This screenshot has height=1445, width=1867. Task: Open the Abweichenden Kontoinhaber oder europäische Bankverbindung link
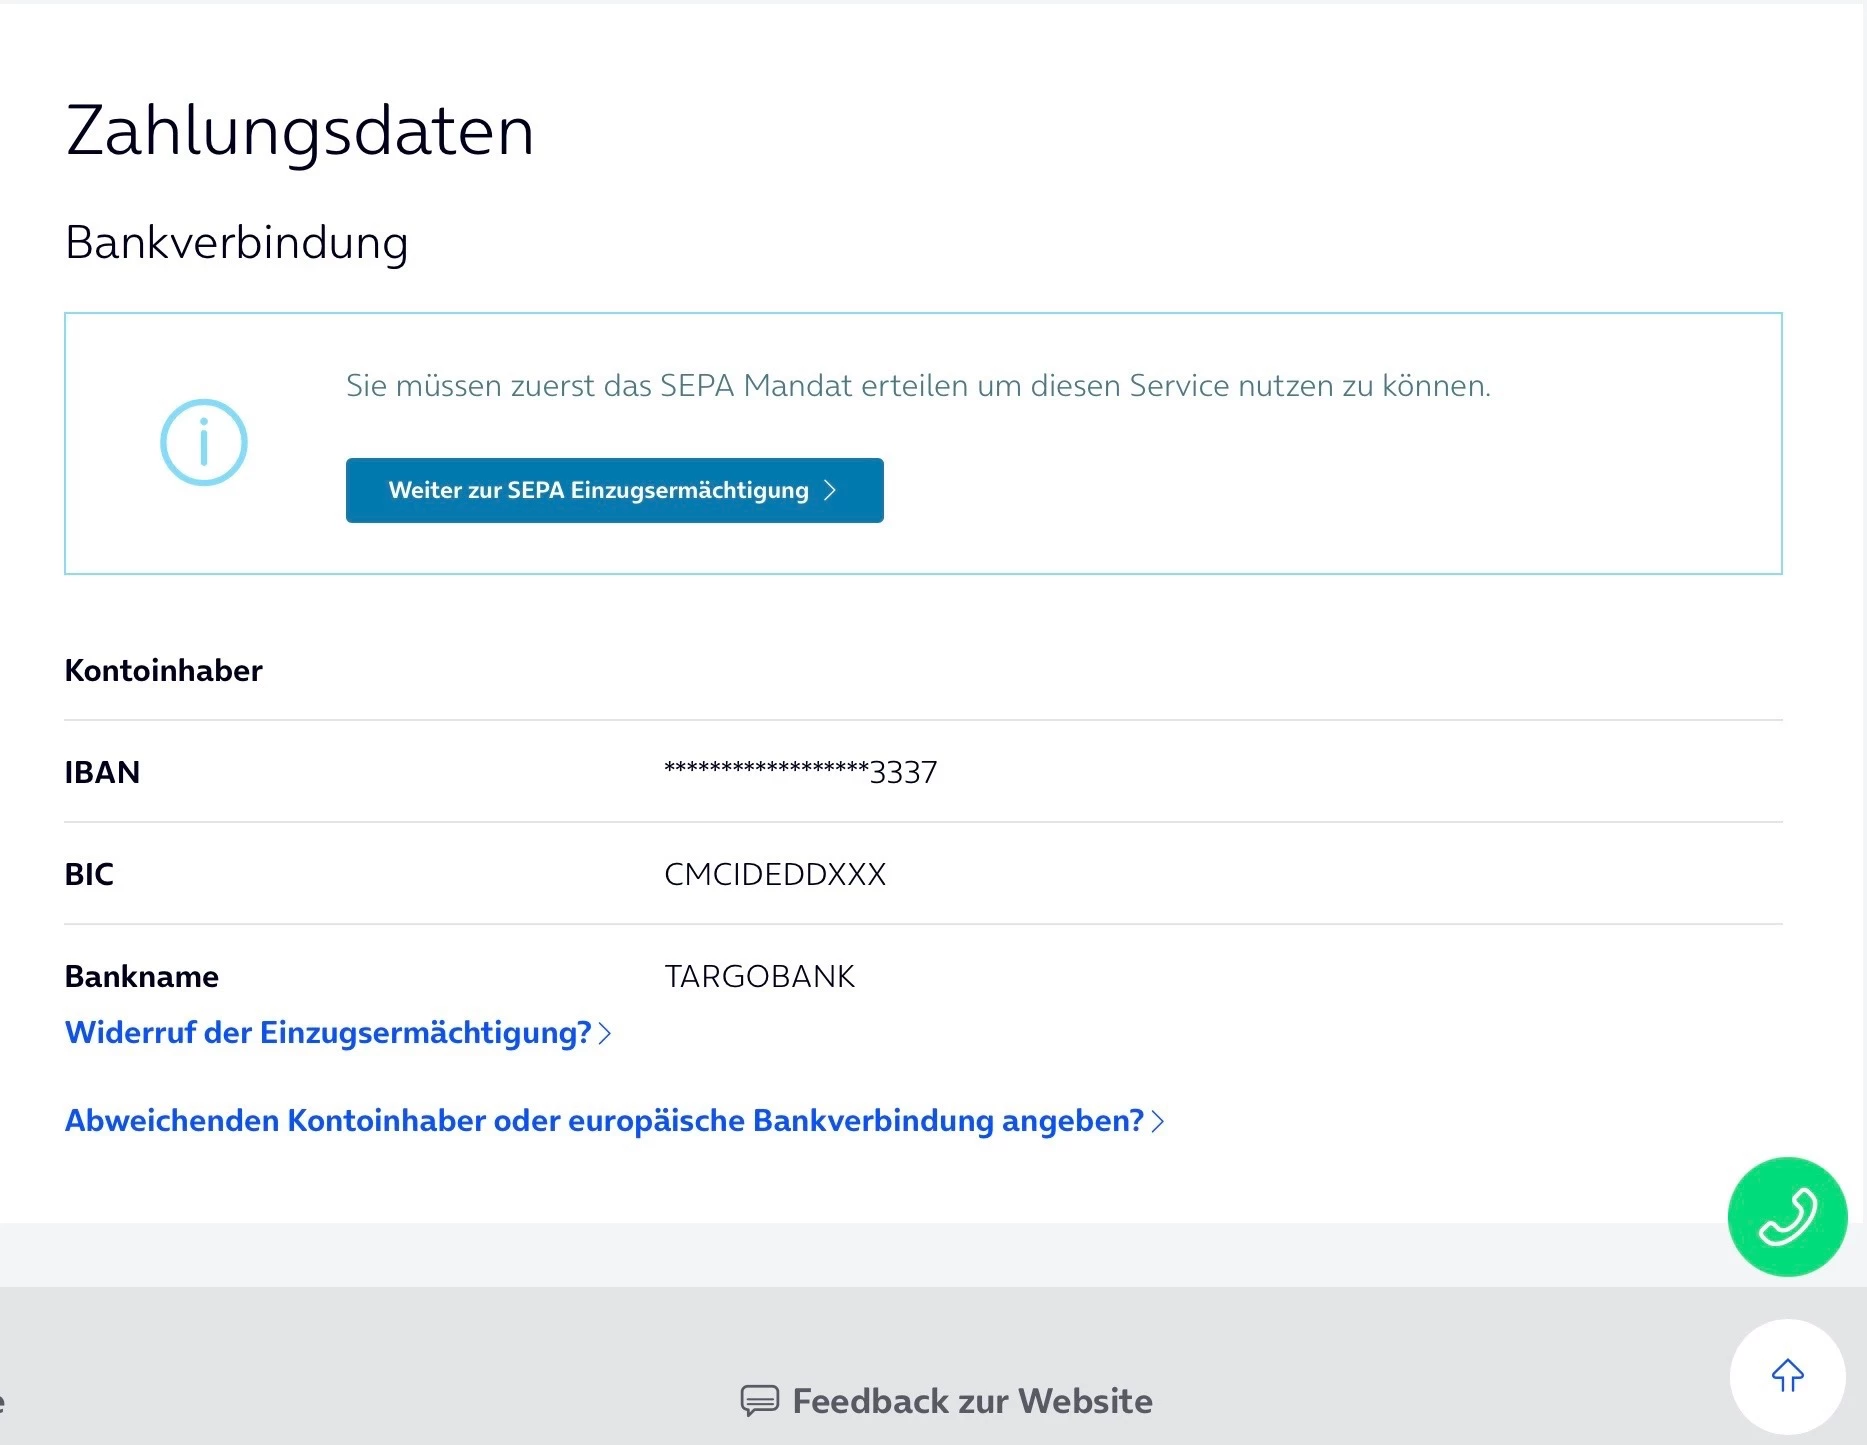click(604, 1120)
